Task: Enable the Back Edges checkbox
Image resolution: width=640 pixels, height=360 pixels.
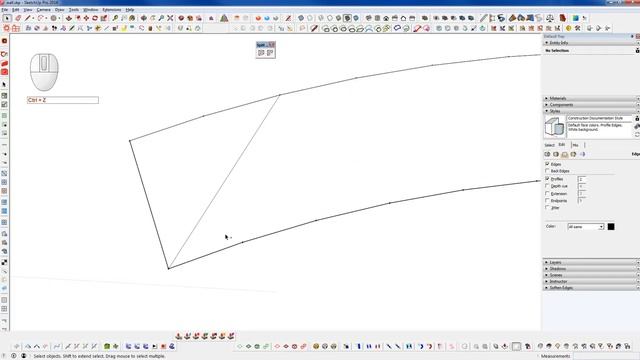Action: click(x=547, y=171)
